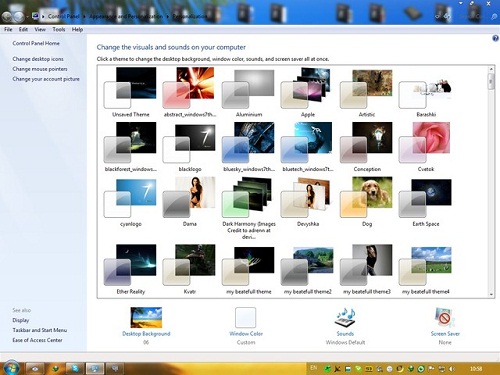The height and width of the screenshot is (375, 500).
Task: Choose the bluesky_windows7 theme
Action: click(248, 143)
